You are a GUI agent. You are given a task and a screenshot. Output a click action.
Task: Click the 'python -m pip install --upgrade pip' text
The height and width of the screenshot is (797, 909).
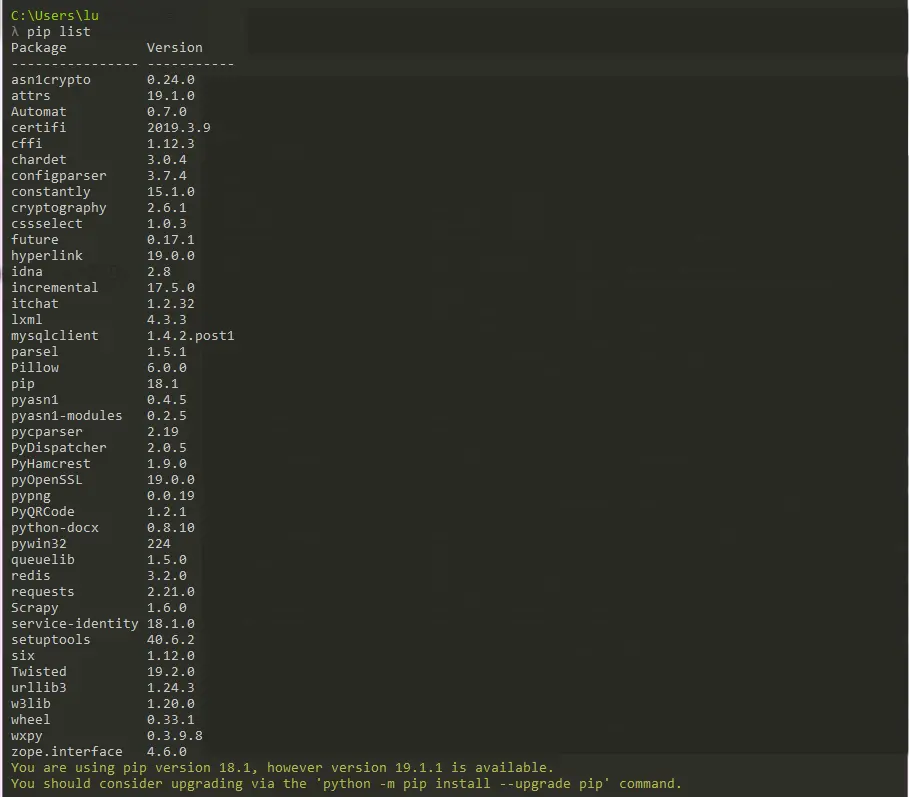coord(463,784)
